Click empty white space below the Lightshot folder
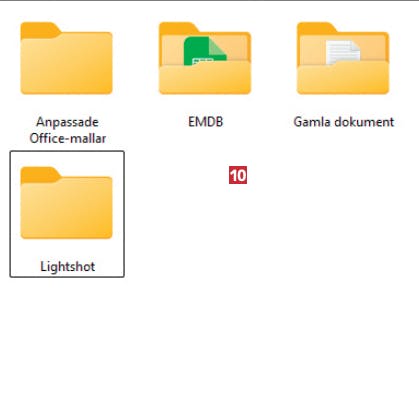419x402 pixels. 67,333
